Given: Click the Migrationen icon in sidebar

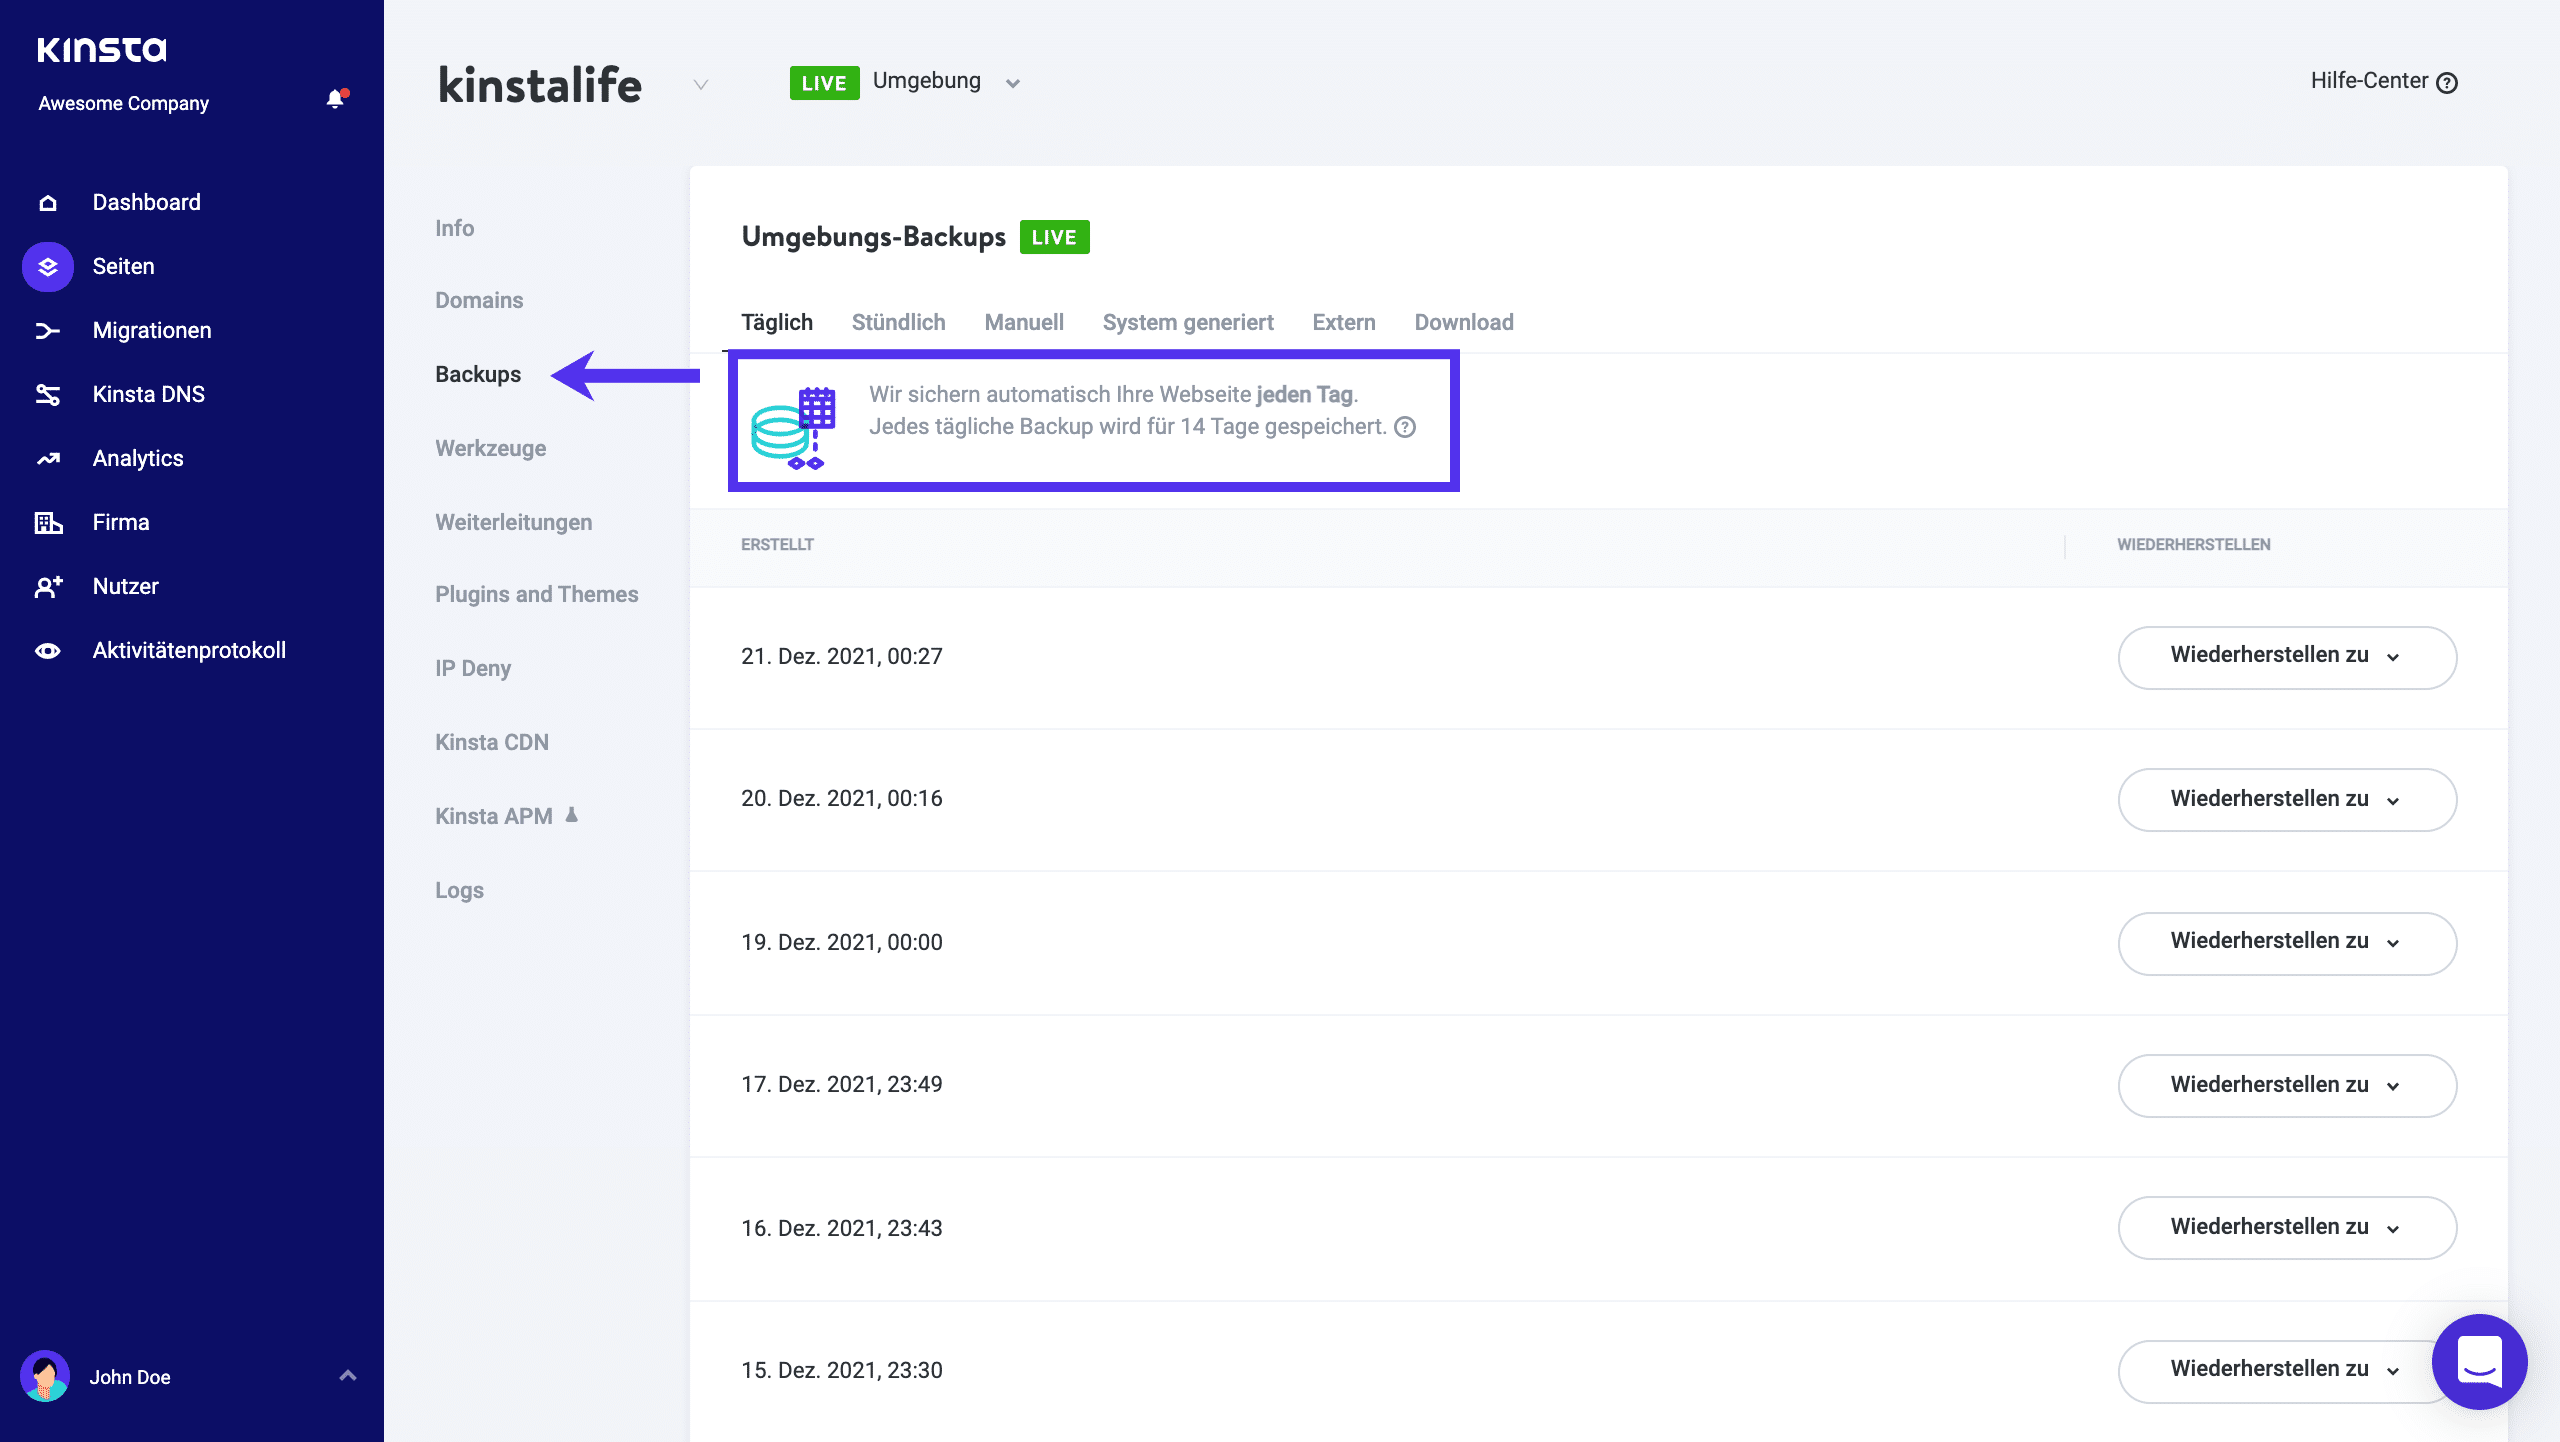Looking at the screenshot, I should click(47, 331).
